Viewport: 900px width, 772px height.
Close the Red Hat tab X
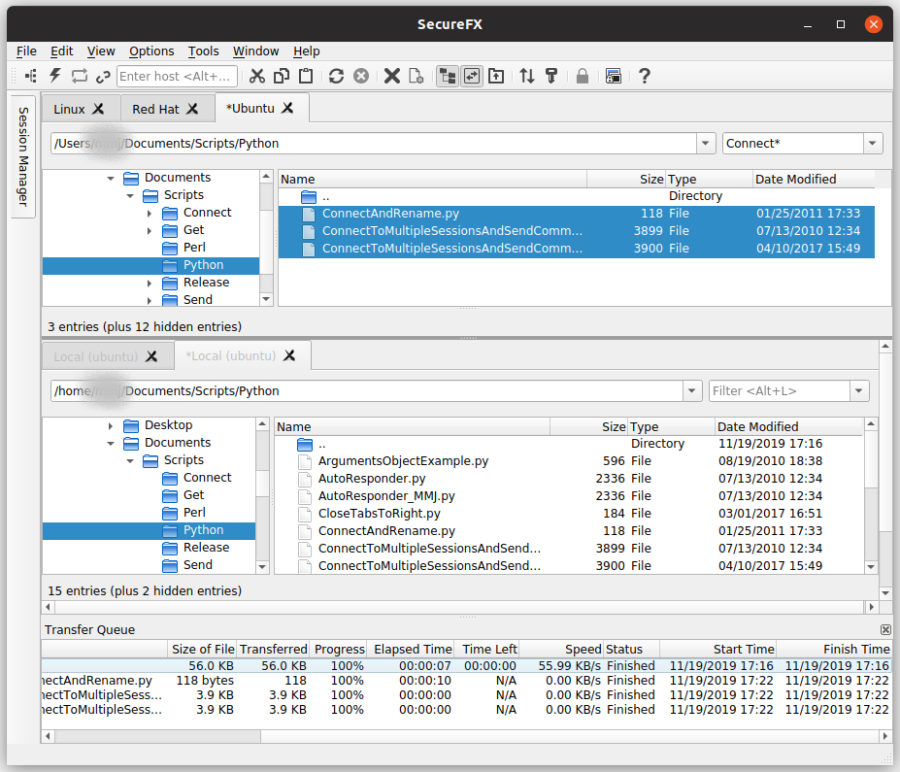click(192, 109)
